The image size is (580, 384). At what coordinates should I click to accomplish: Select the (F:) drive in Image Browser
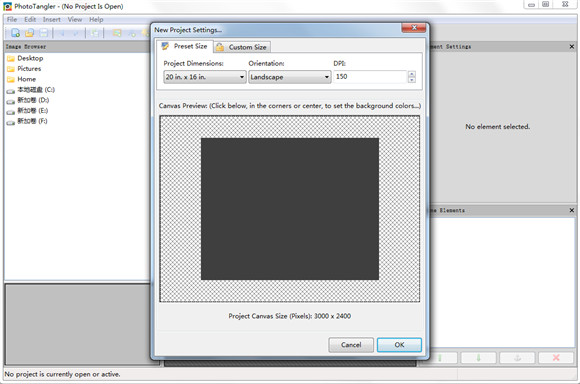click(27, 121)
